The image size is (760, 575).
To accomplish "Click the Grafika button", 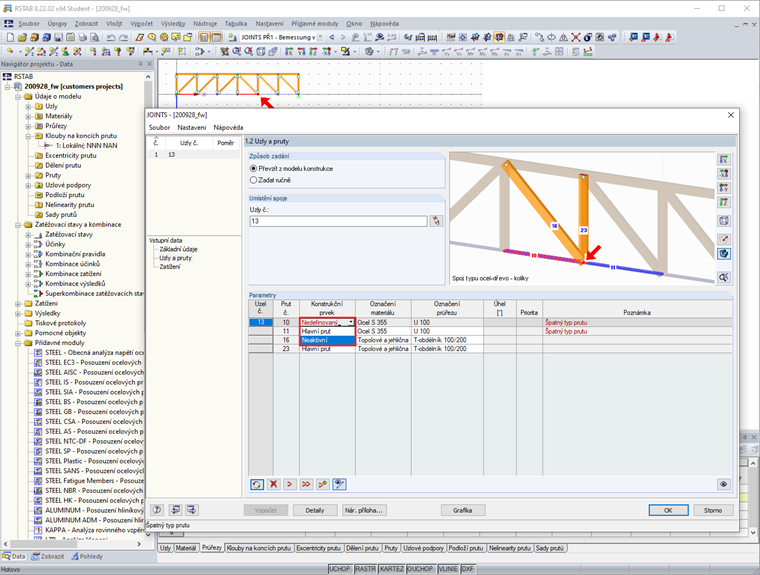I will tap(463, 510).
